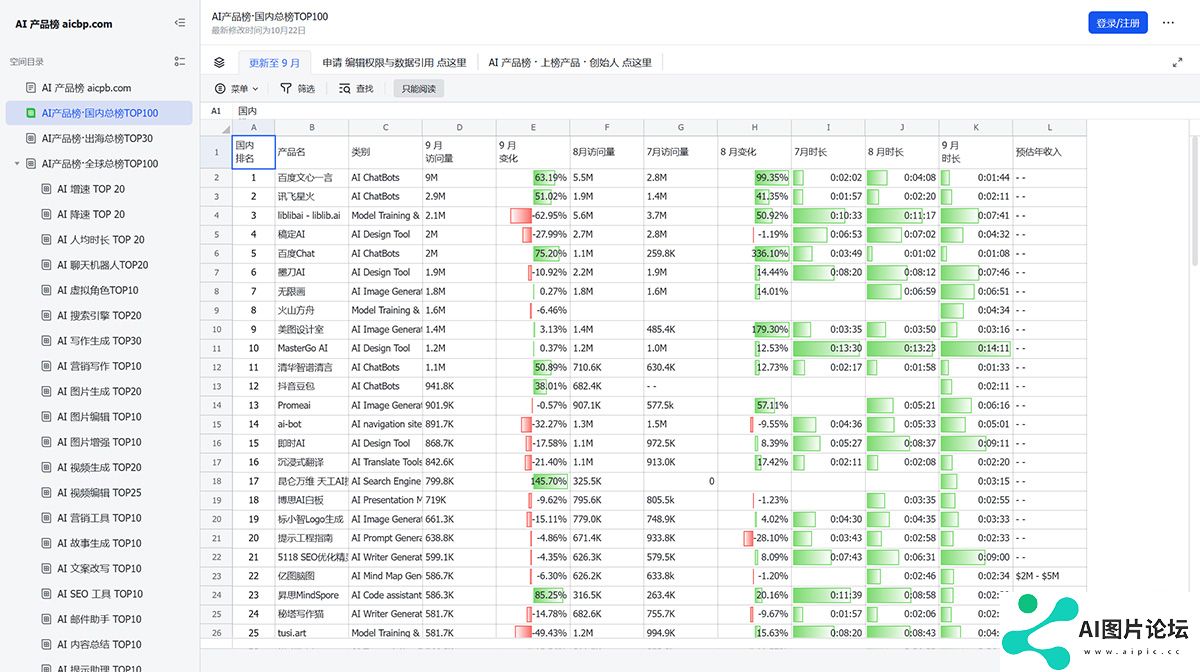
Task: Click the 筛选 filter icon
Action: [x=286, y=88]
